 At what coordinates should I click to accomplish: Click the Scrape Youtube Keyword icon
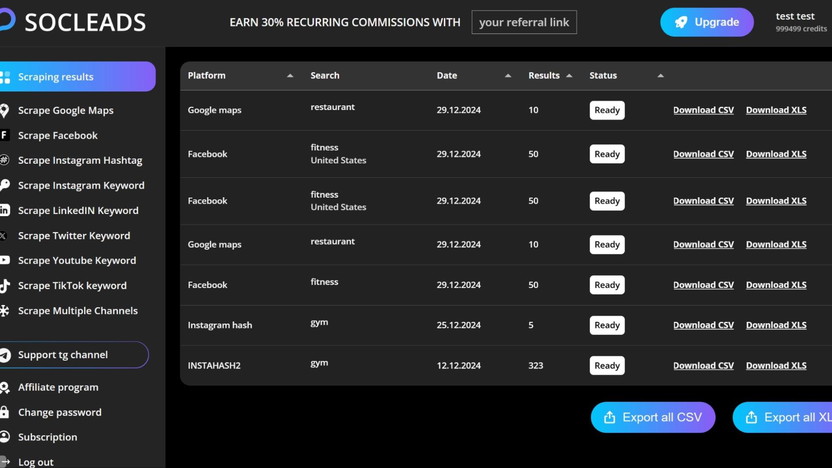(x=5, y=260)
